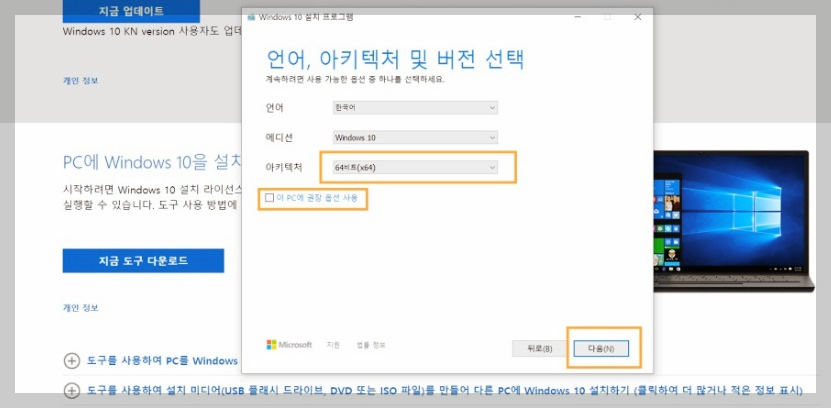The image size is (831, 408).
Task: Click the 뒤로(B) button
Action: [x=540, y=349]
